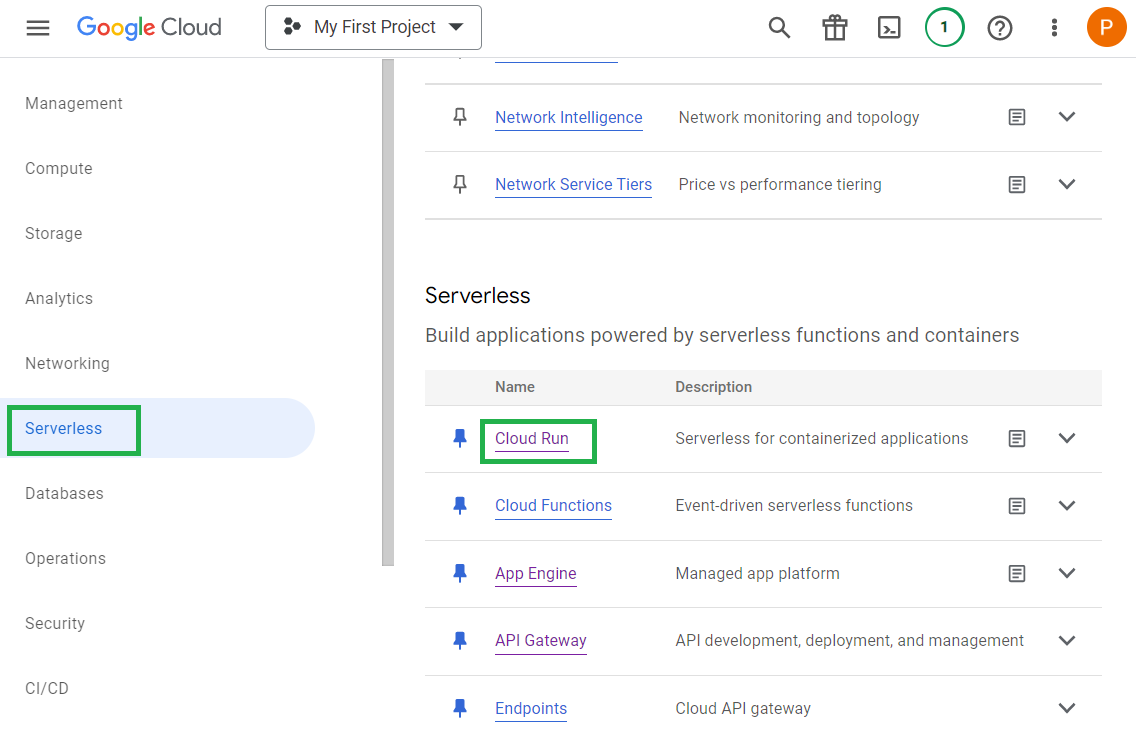
Task: Pin Network Intelligence to navigation
Action: [x=460, y=117]
